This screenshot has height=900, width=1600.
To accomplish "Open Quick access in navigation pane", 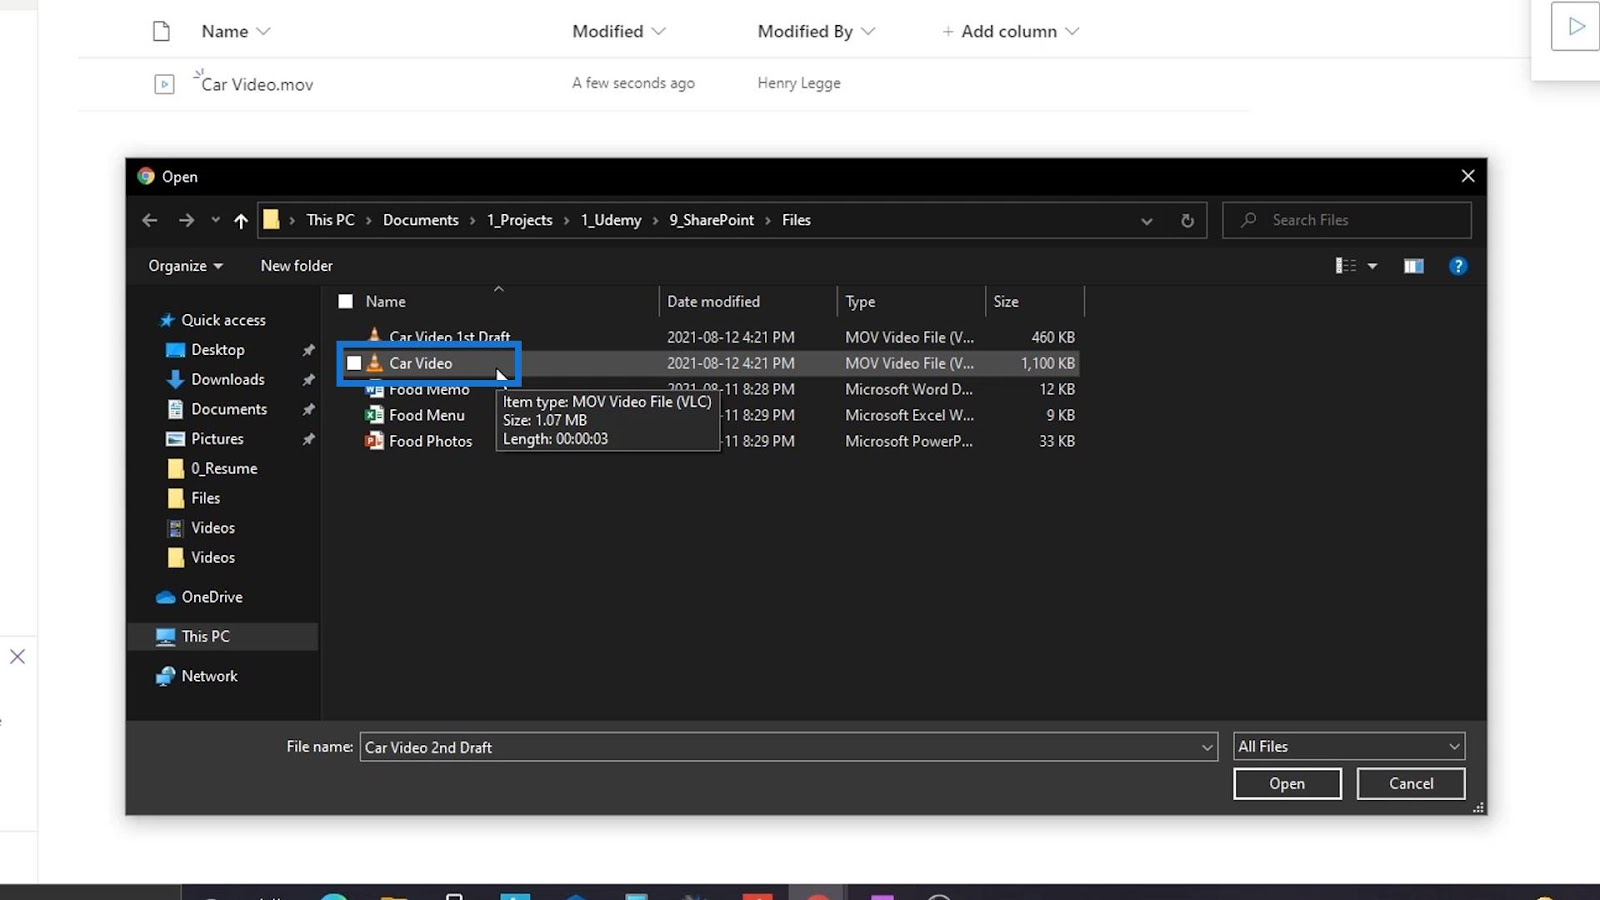I will pos(223,320).
